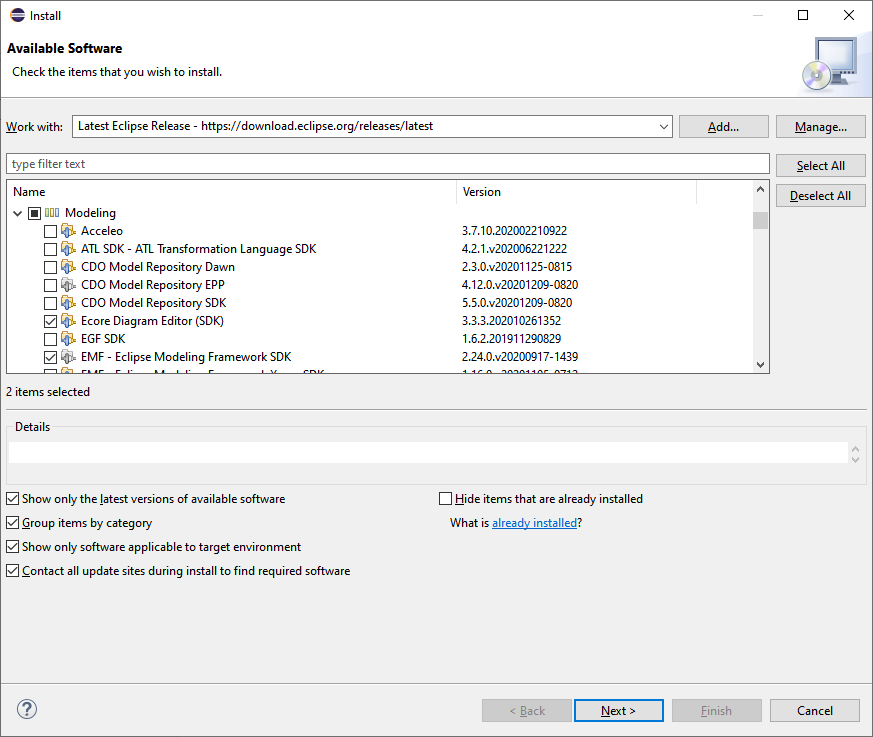The height and width of the screenshot is (737, 873).
Task: Click the Deselect All button
Action: pos(821,196)
